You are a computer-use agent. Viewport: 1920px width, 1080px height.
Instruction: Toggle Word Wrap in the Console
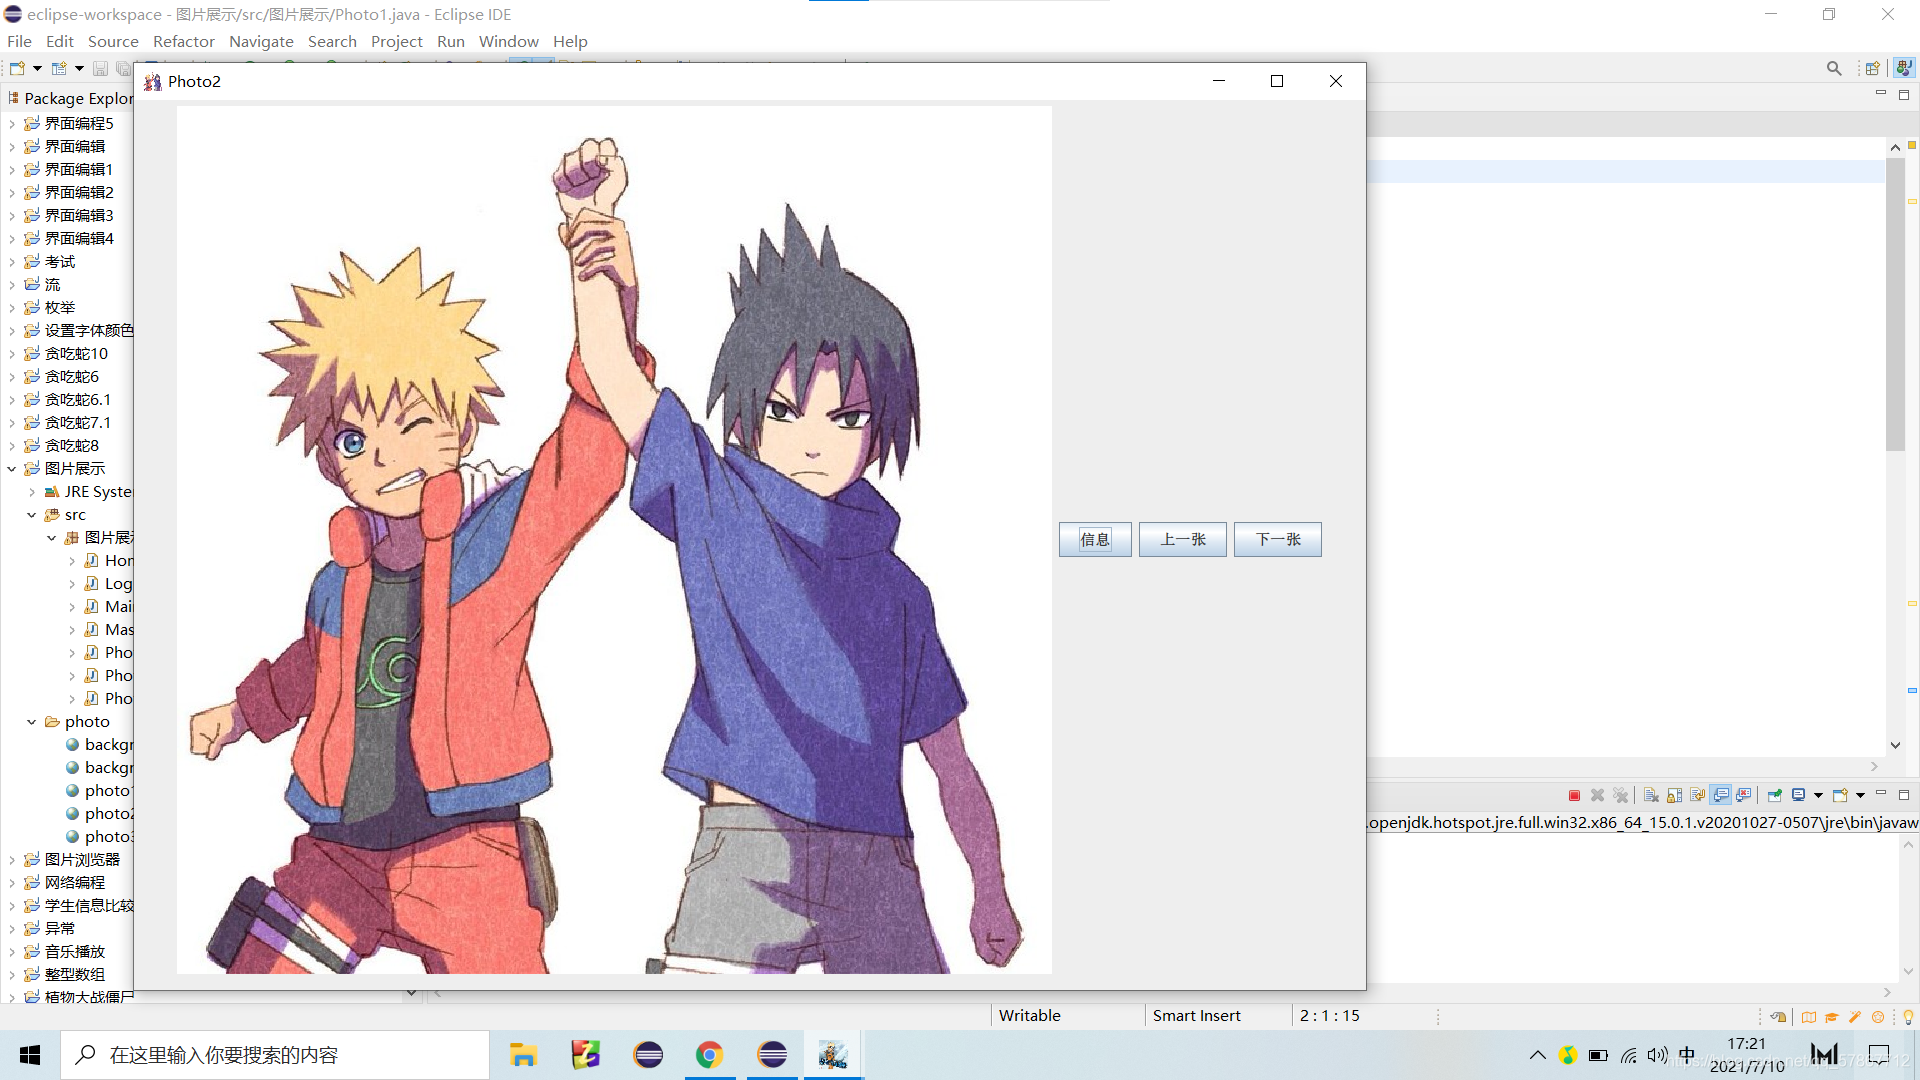[x=1697, y=795]
